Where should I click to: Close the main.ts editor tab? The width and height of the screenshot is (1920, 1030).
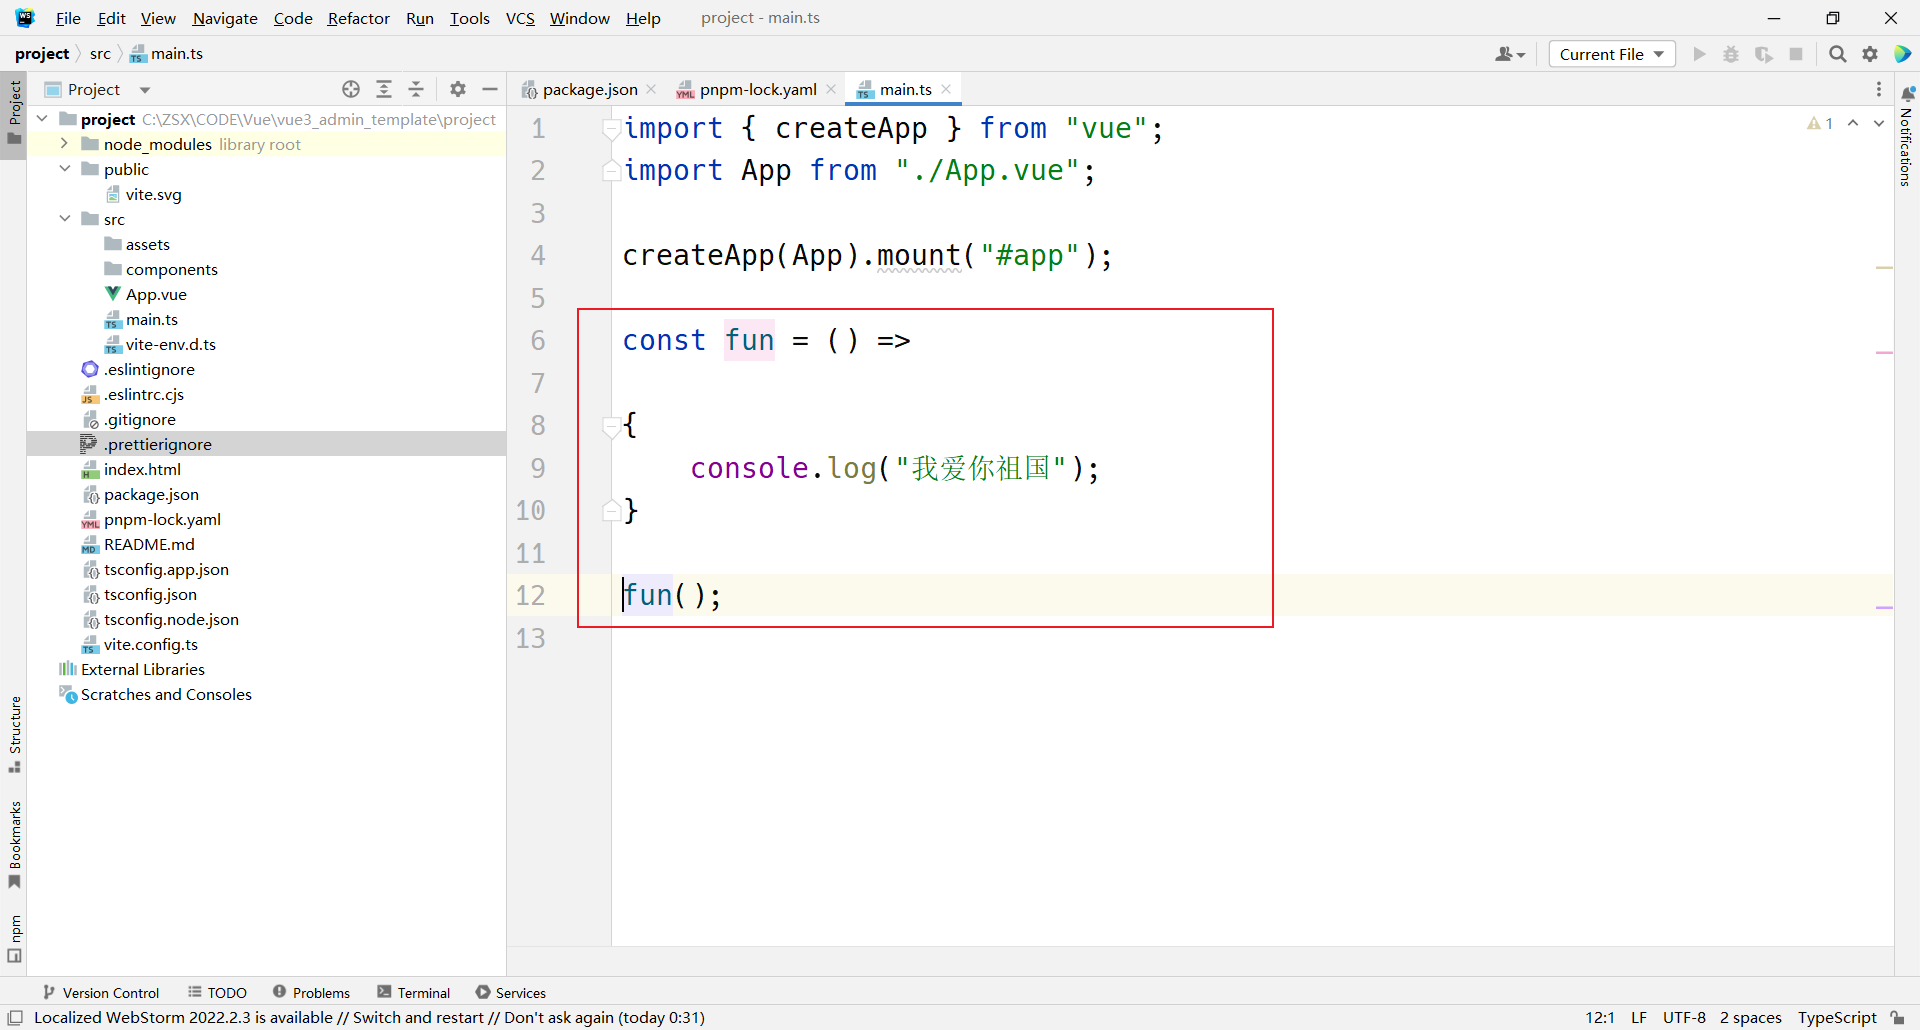[946, 89]
